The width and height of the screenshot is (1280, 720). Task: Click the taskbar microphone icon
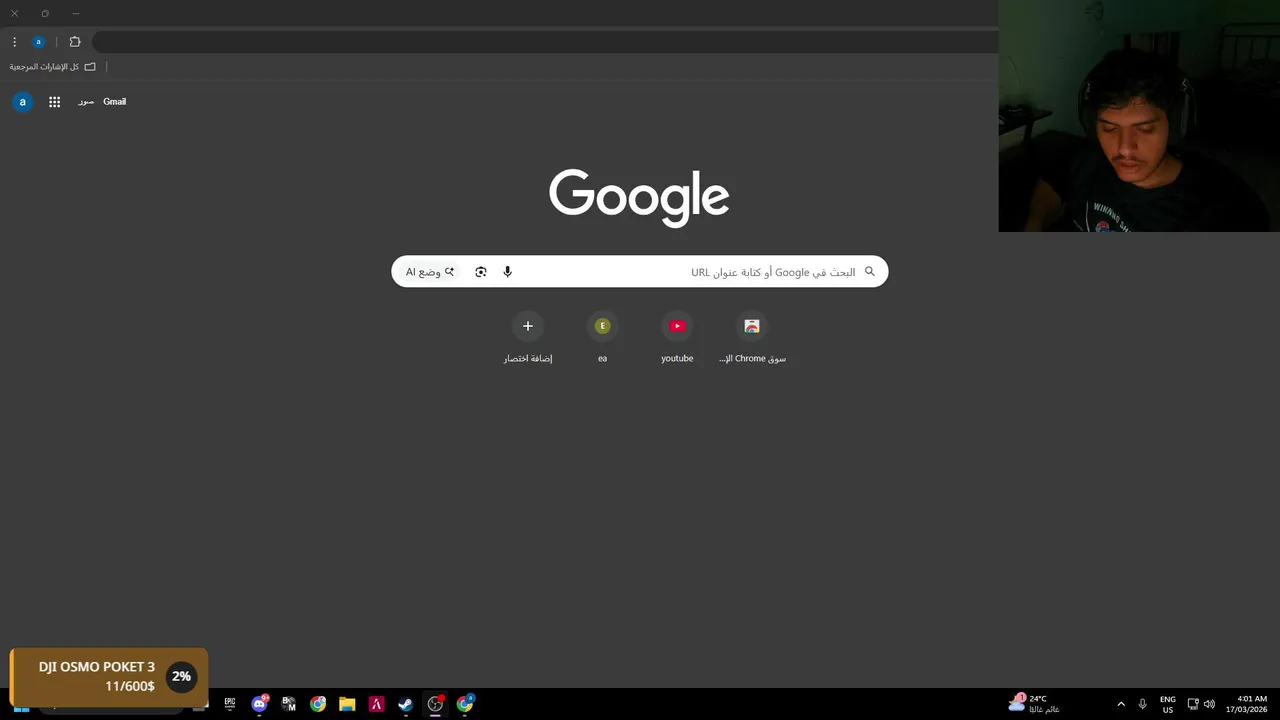1142,704
